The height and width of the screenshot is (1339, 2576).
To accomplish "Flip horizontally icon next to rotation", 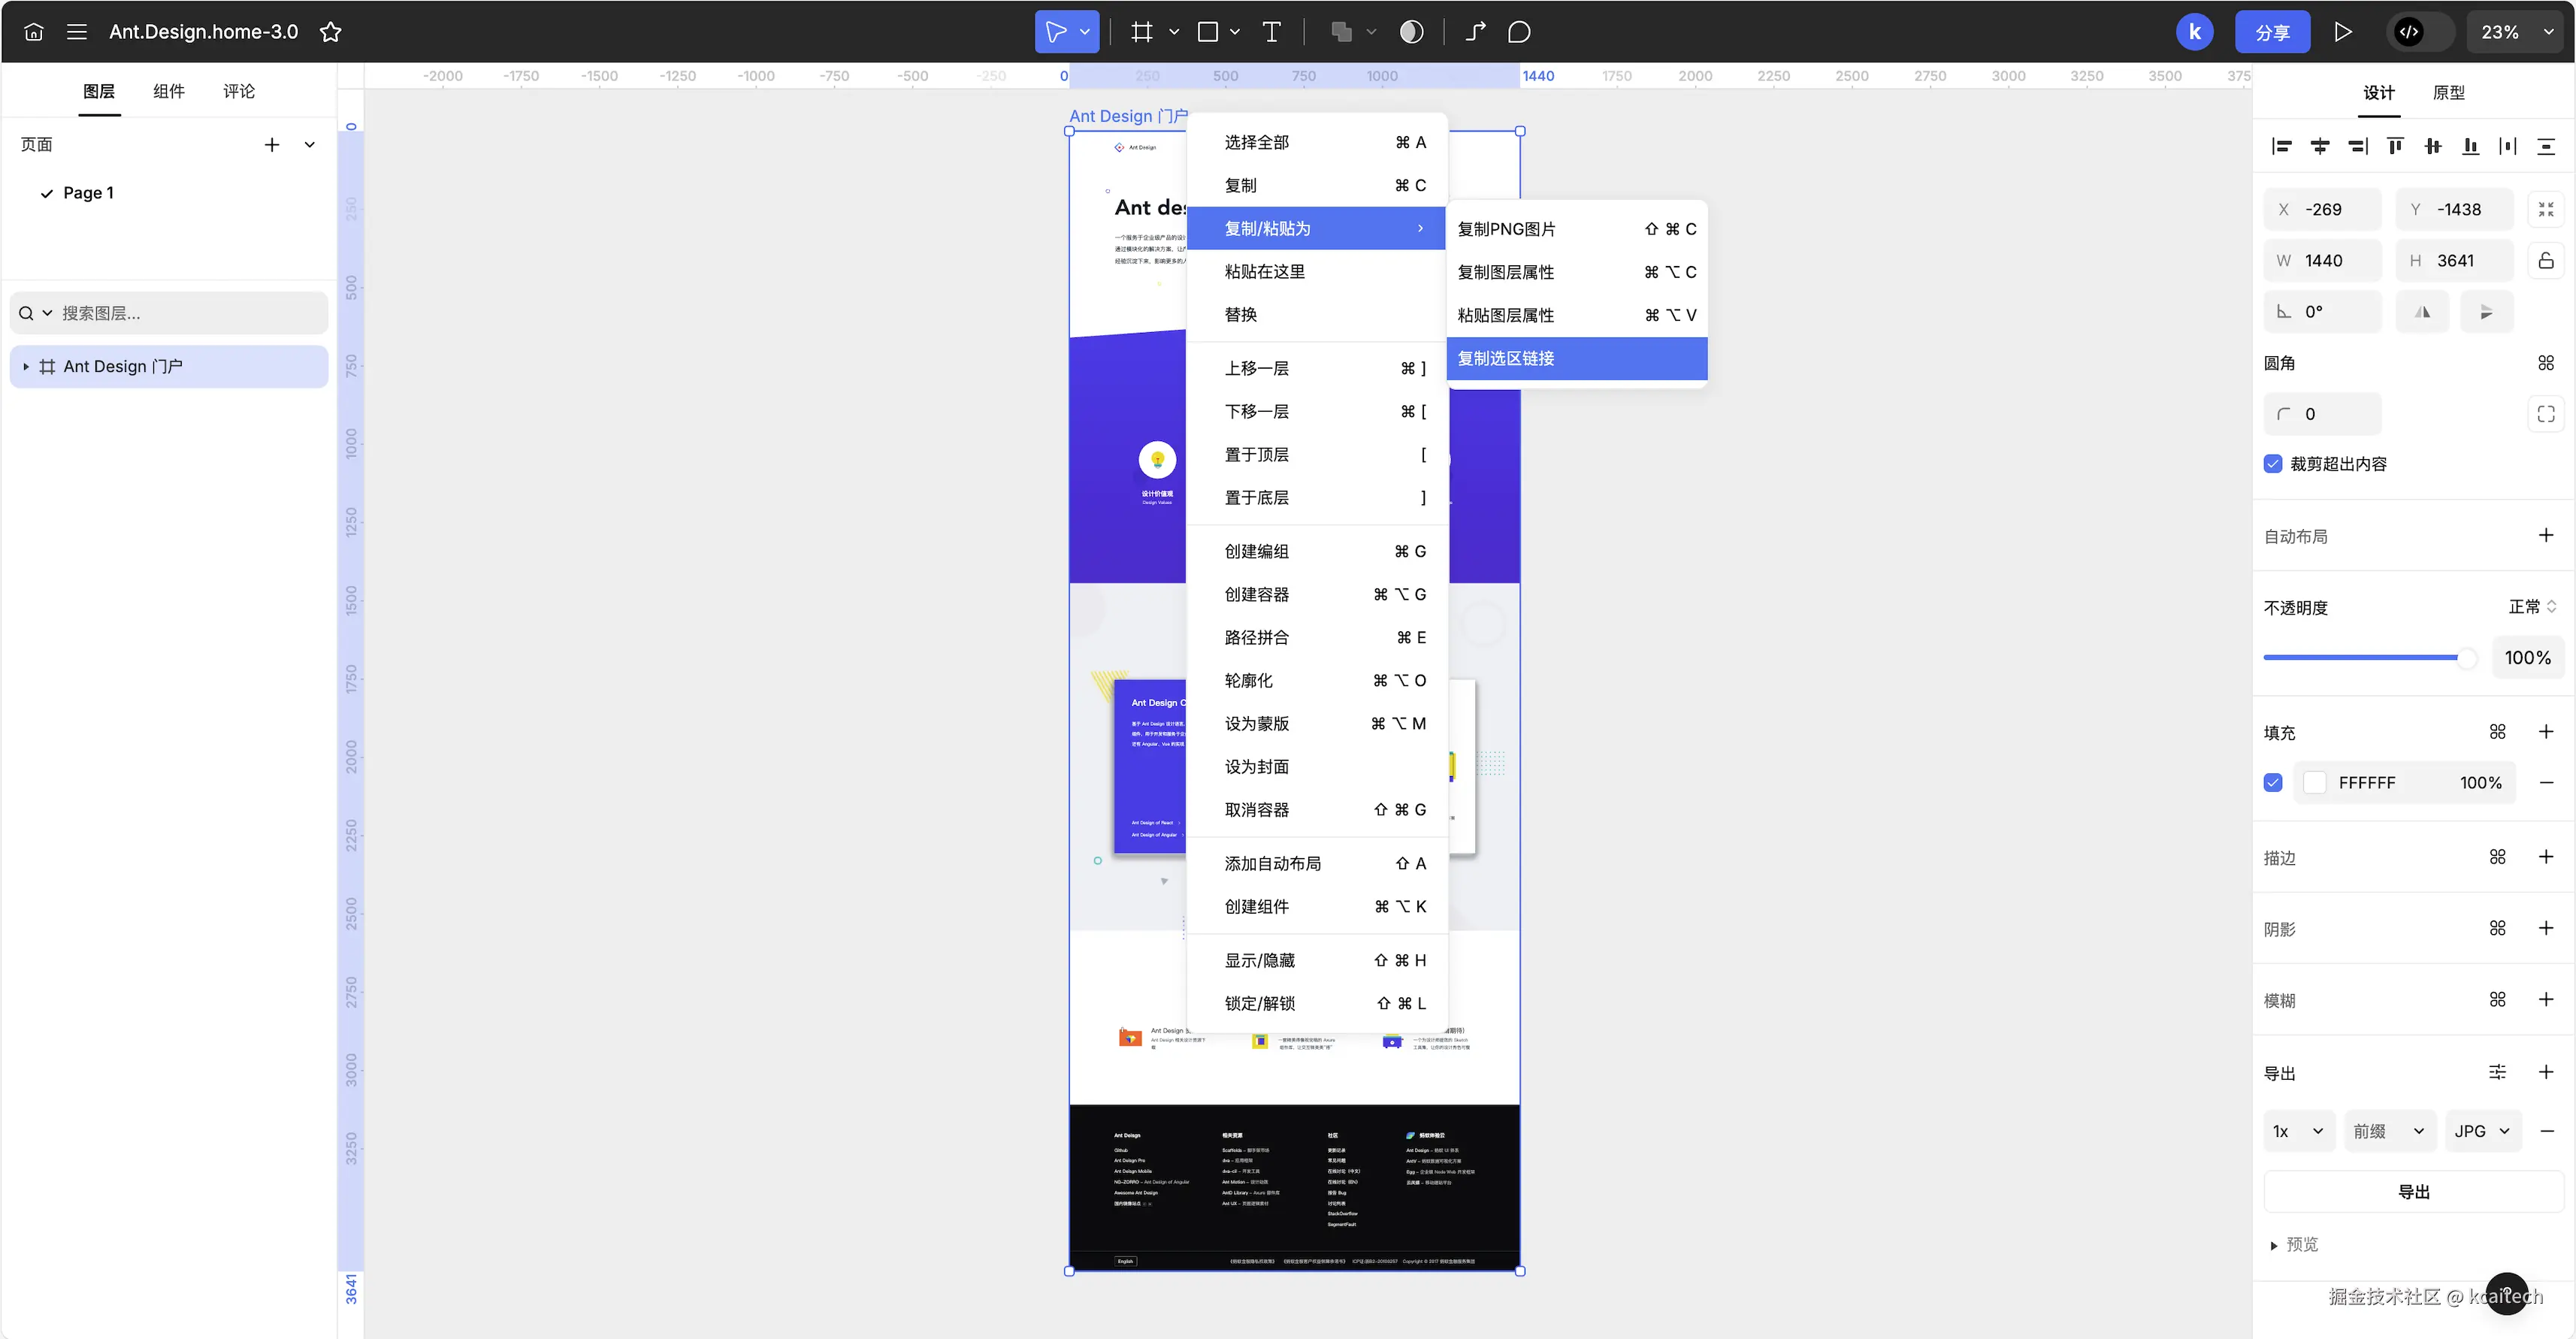I will click(x=2422, y=312).
